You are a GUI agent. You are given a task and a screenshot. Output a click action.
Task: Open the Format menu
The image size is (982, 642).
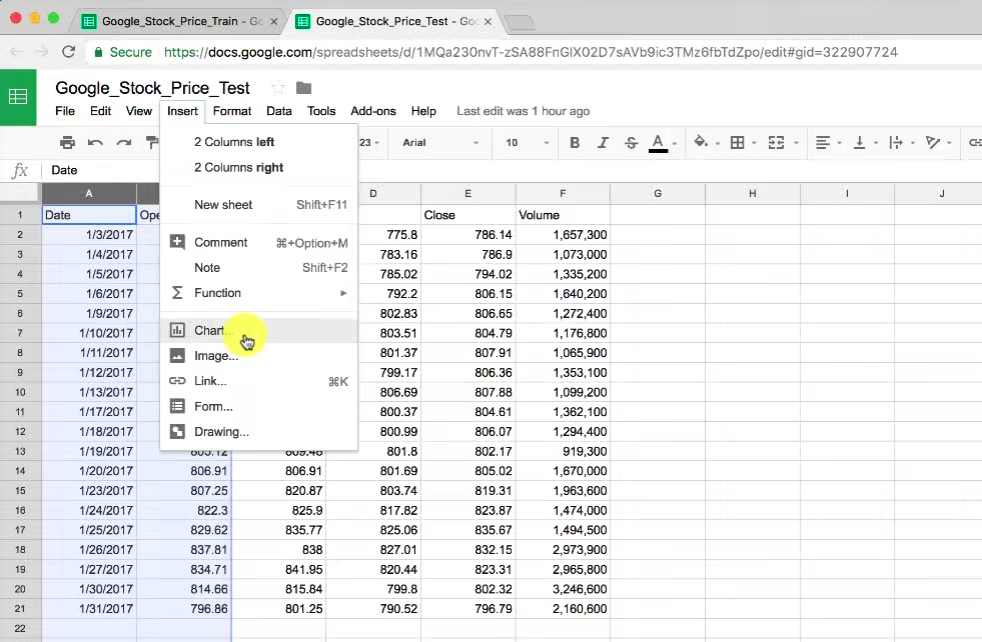pos(232,111)
